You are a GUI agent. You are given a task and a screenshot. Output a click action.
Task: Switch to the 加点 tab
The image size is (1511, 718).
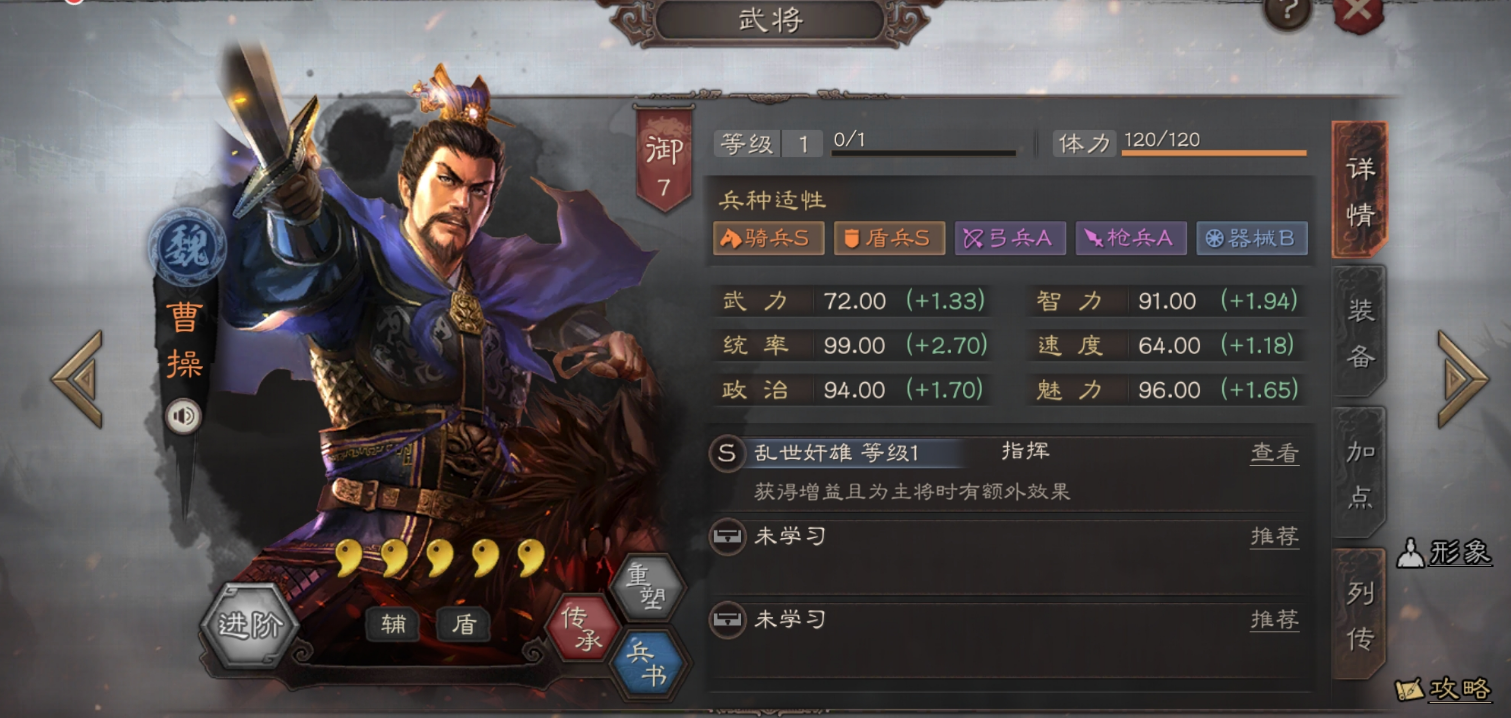(1360, 473)
